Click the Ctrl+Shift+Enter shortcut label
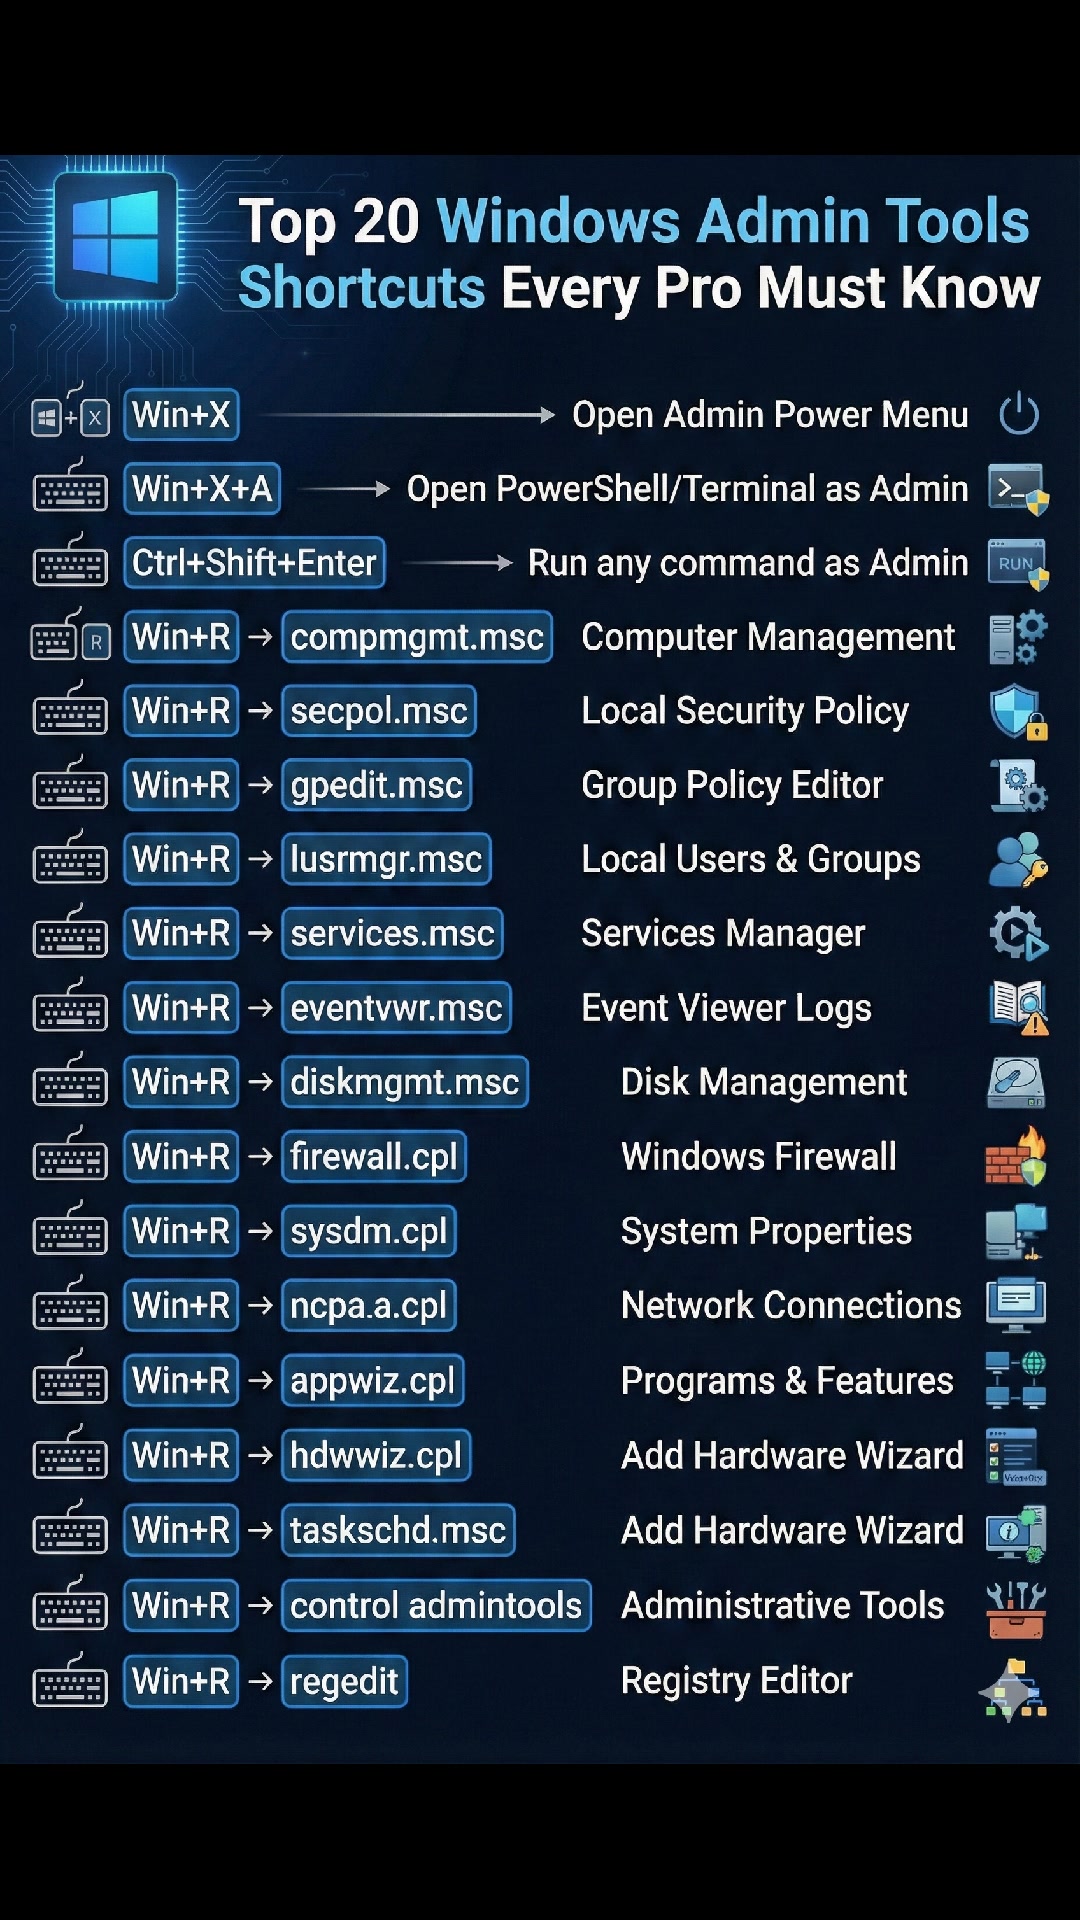Screen dimensions: 1080x1920 tap(254, 563)
